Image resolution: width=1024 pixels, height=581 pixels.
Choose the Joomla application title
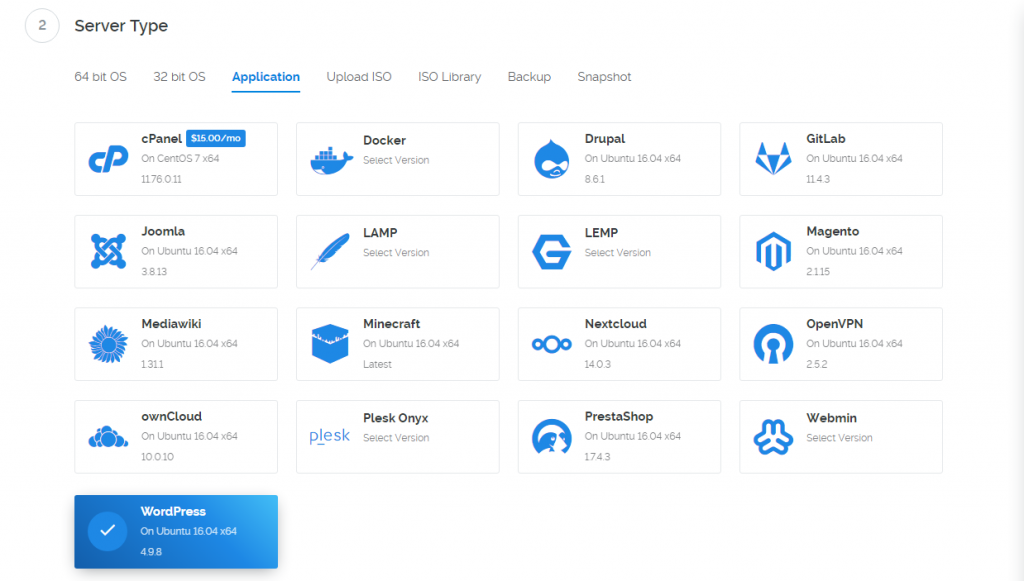pos(163,232)
